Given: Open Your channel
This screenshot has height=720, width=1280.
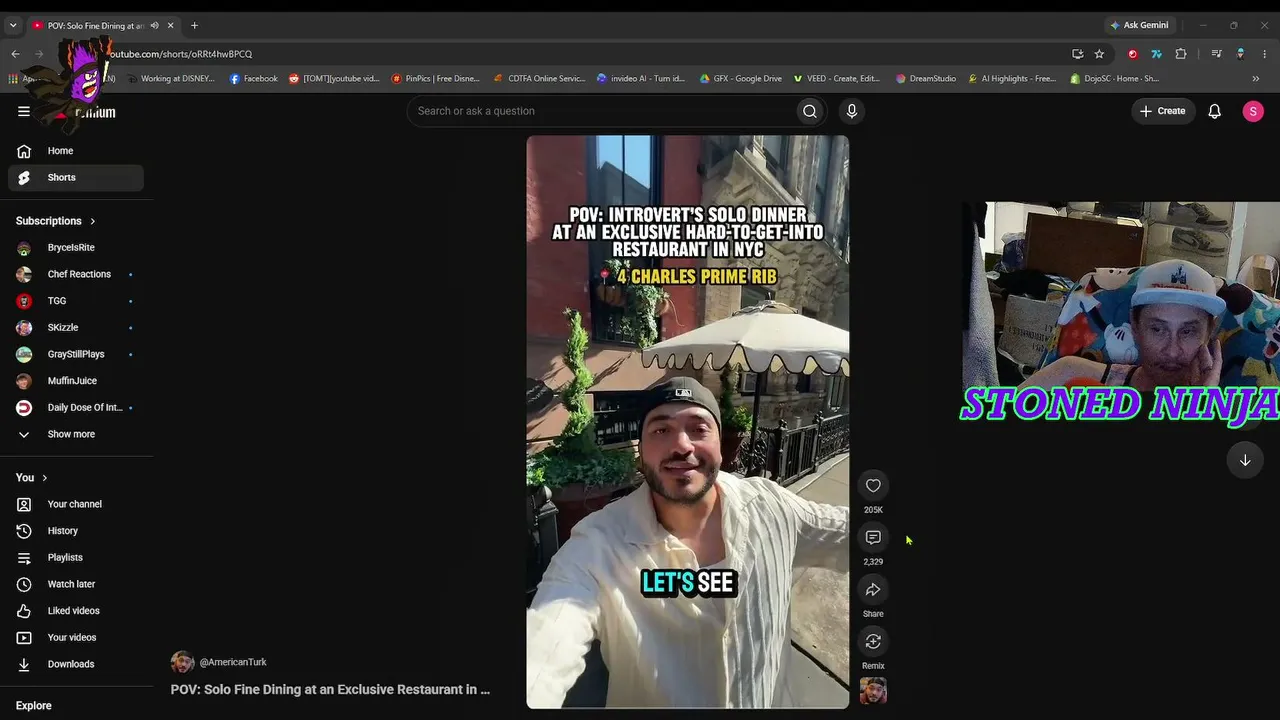Looking at the screenshot, I should click(76, 504).
